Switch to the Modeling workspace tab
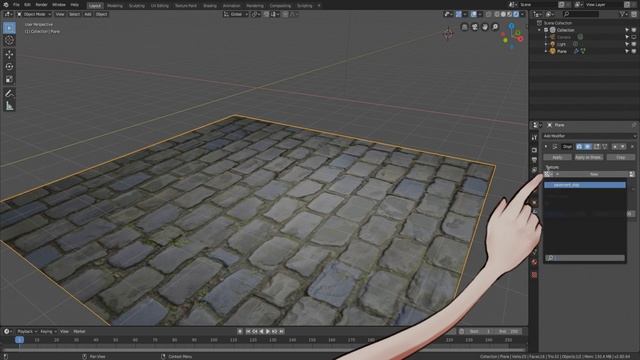This screenshot has width=640, height=360. (115, 6)
